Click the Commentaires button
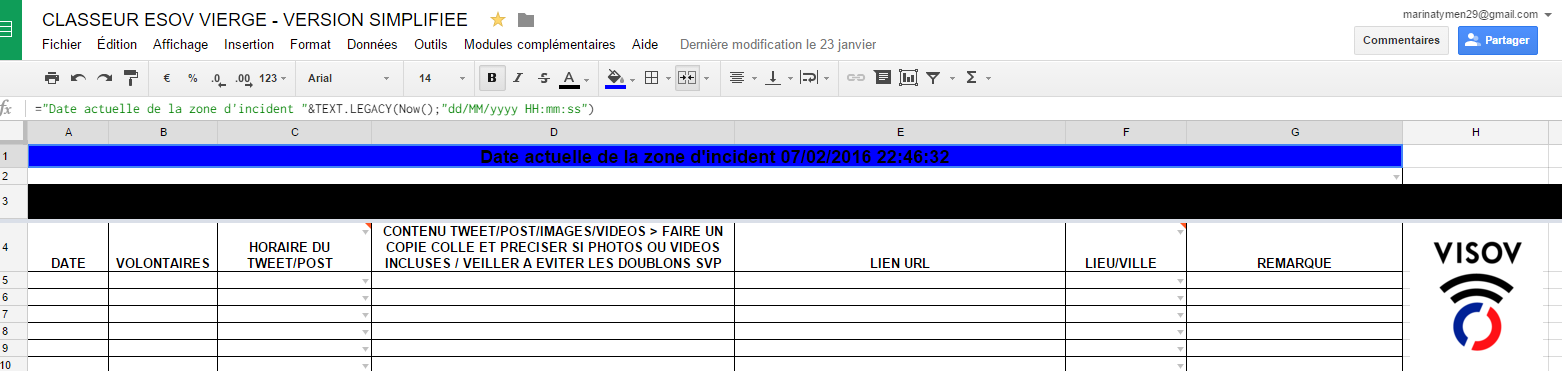 click(1401, 40)
